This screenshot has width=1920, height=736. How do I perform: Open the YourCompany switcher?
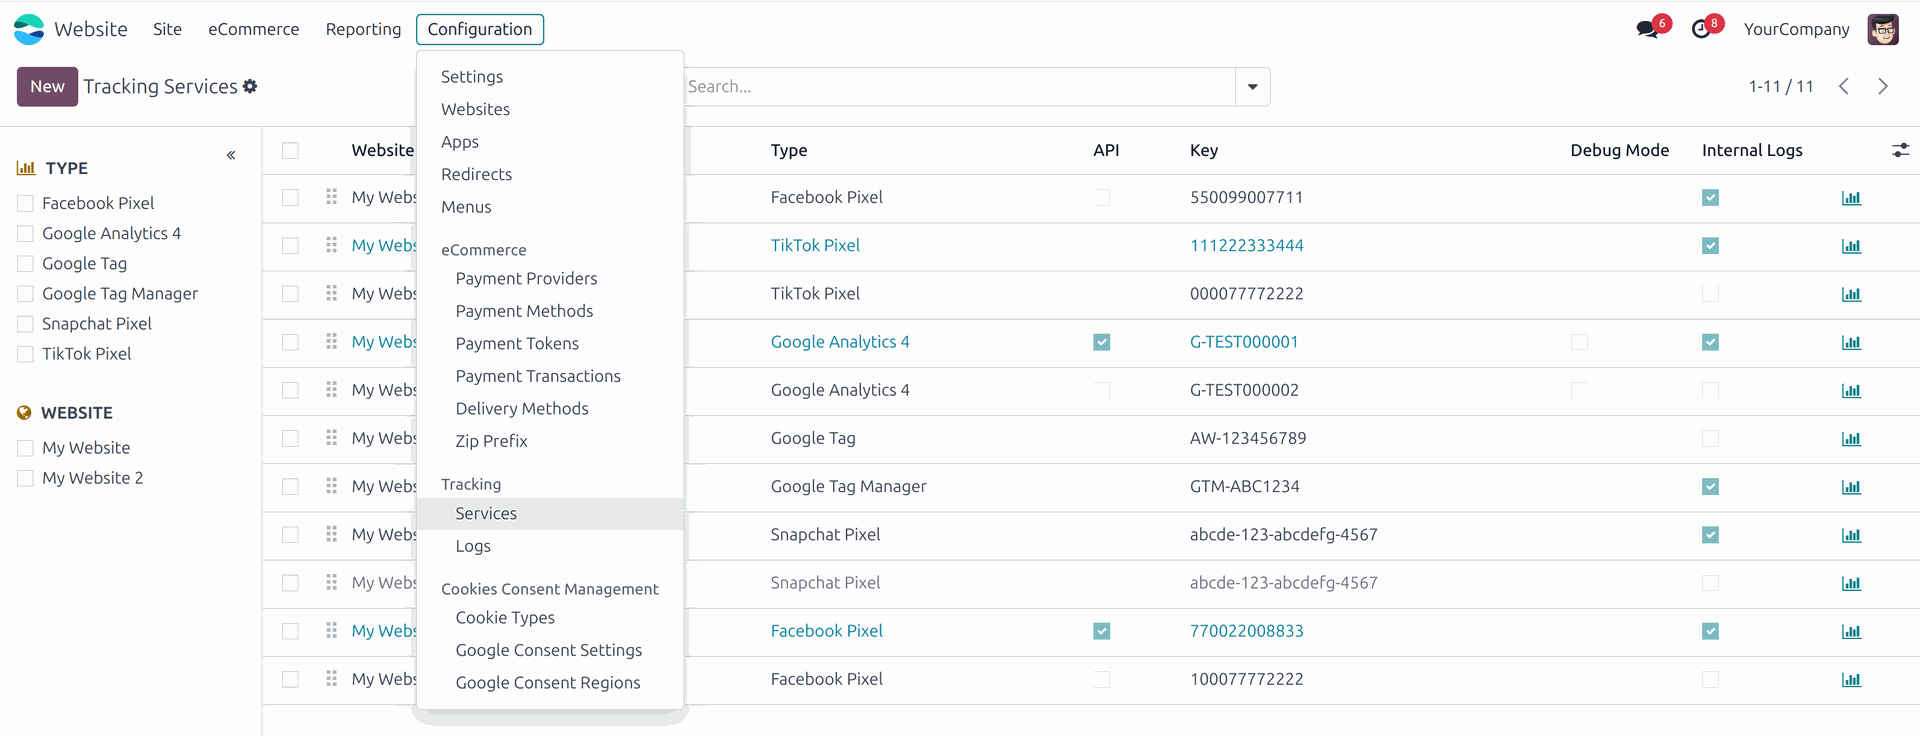click(1796, 29)
